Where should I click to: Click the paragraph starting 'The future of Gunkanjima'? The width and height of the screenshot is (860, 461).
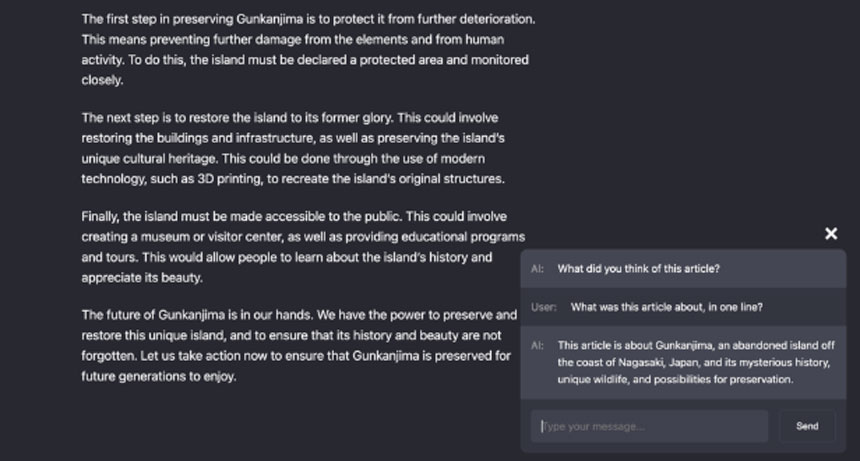[x=298, y=345]
